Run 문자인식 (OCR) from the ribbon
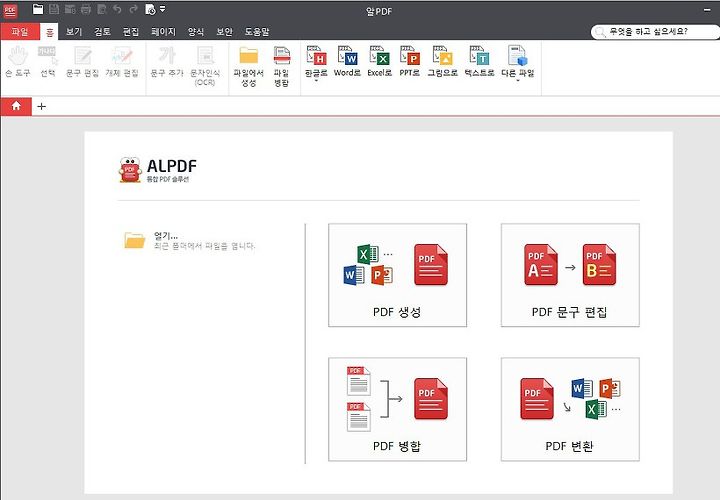The height and width of the screenshot is (500, 720). 205,66
